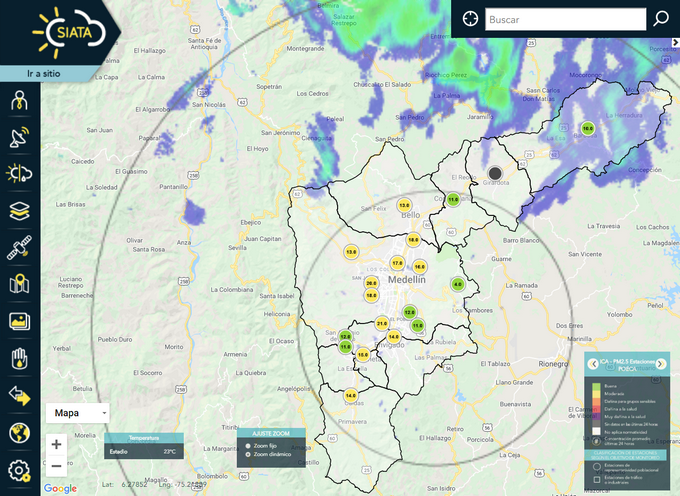This screenshot has height=496, width=680.
Task: Go to previous legend with left chevron
Action: click(593, 364)
